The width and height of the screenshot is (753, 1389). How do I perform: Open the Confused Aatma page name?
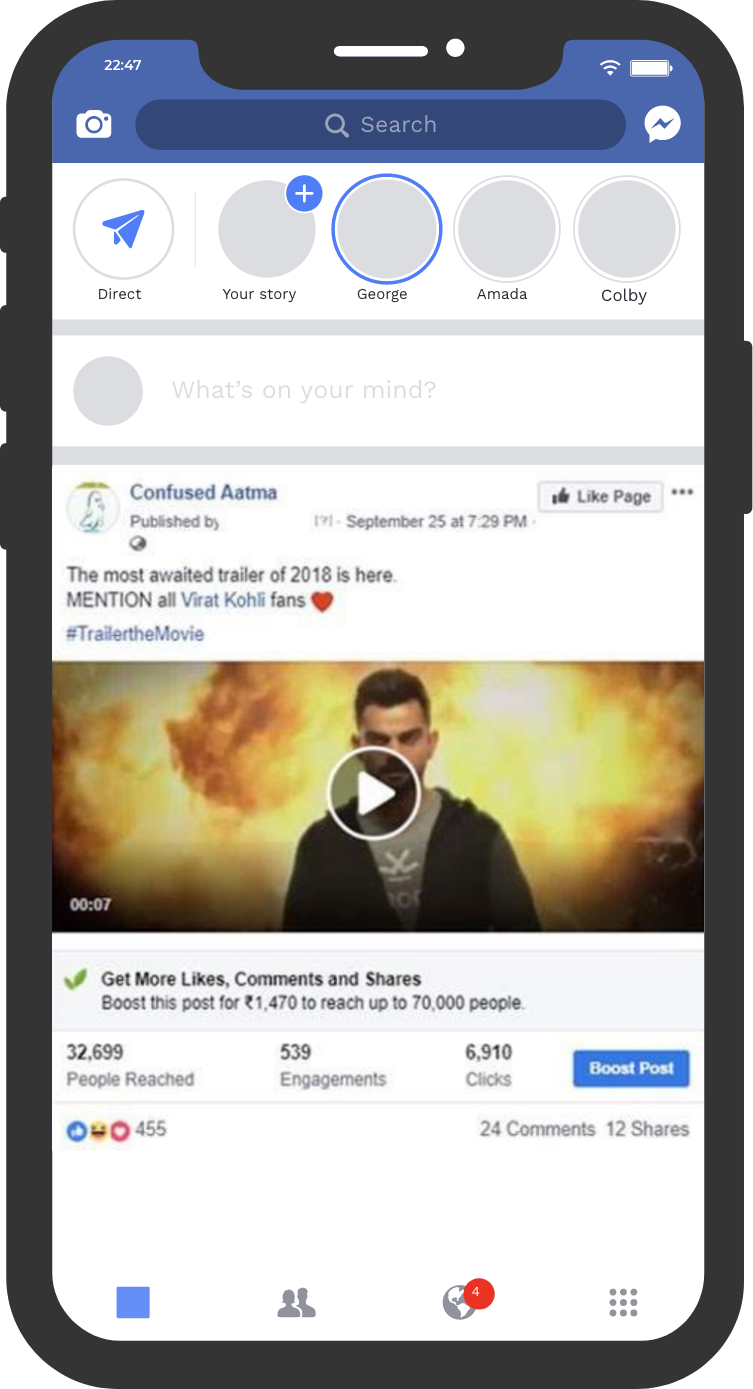(x=203, y=492)
